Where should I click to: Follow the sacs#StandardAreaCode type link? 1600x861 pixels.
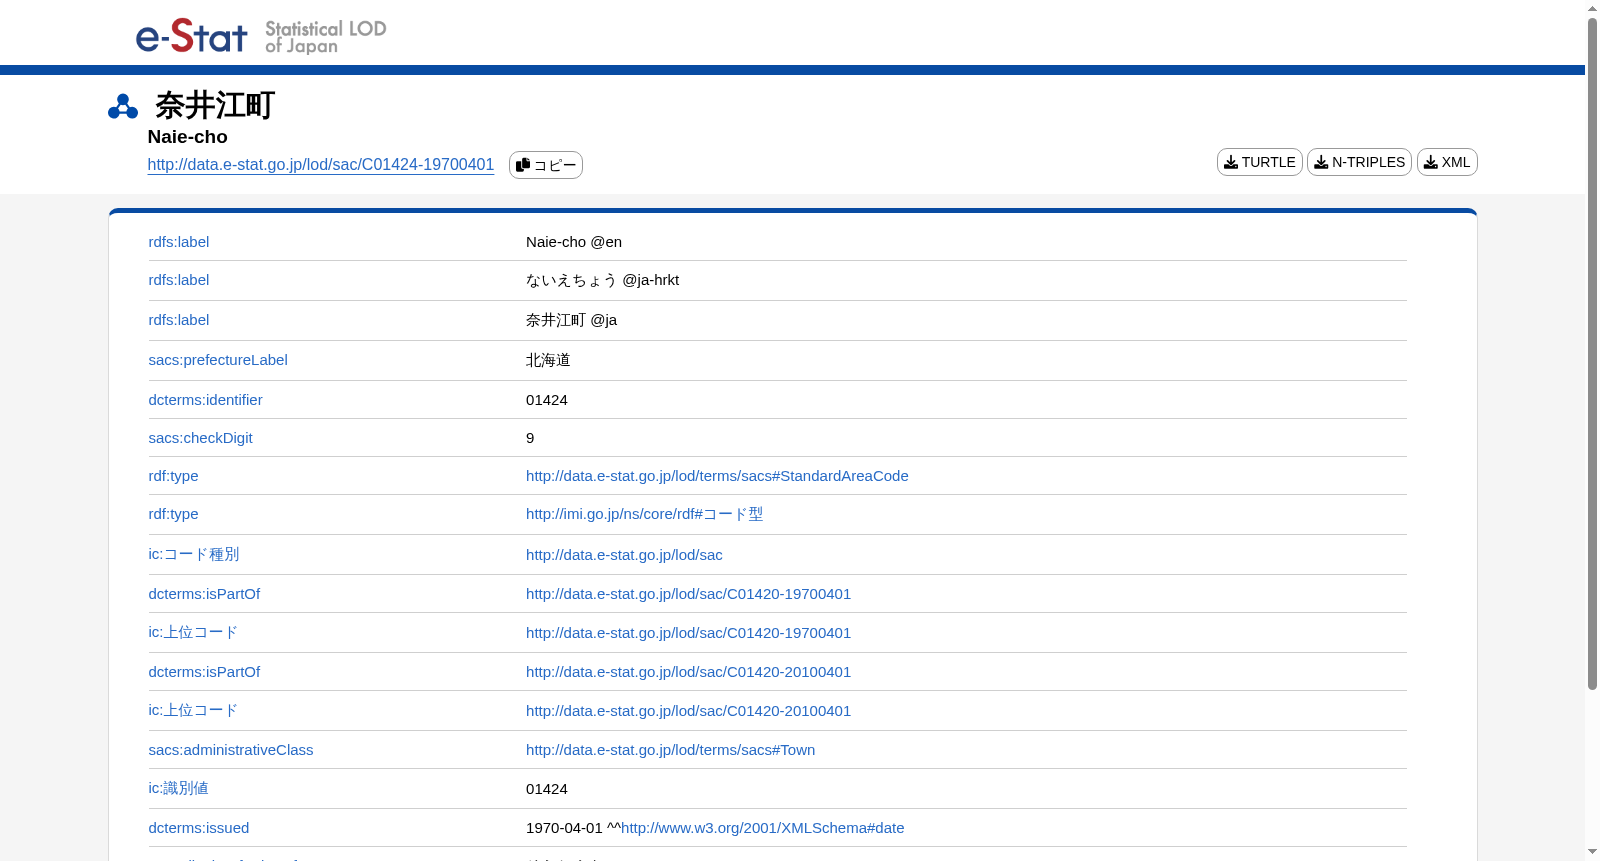[717, 476]
